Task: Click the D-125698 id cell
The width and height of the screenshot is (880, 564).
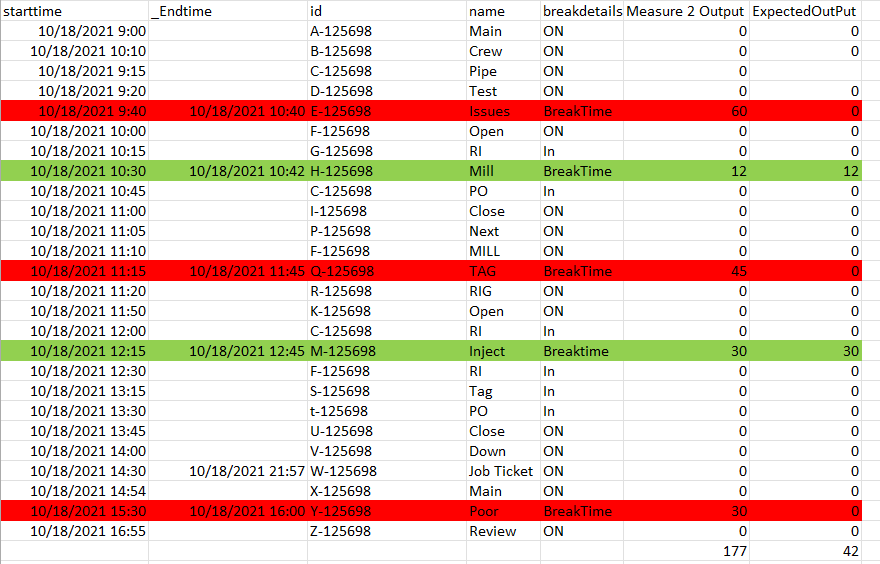Action: click(387, 91)
